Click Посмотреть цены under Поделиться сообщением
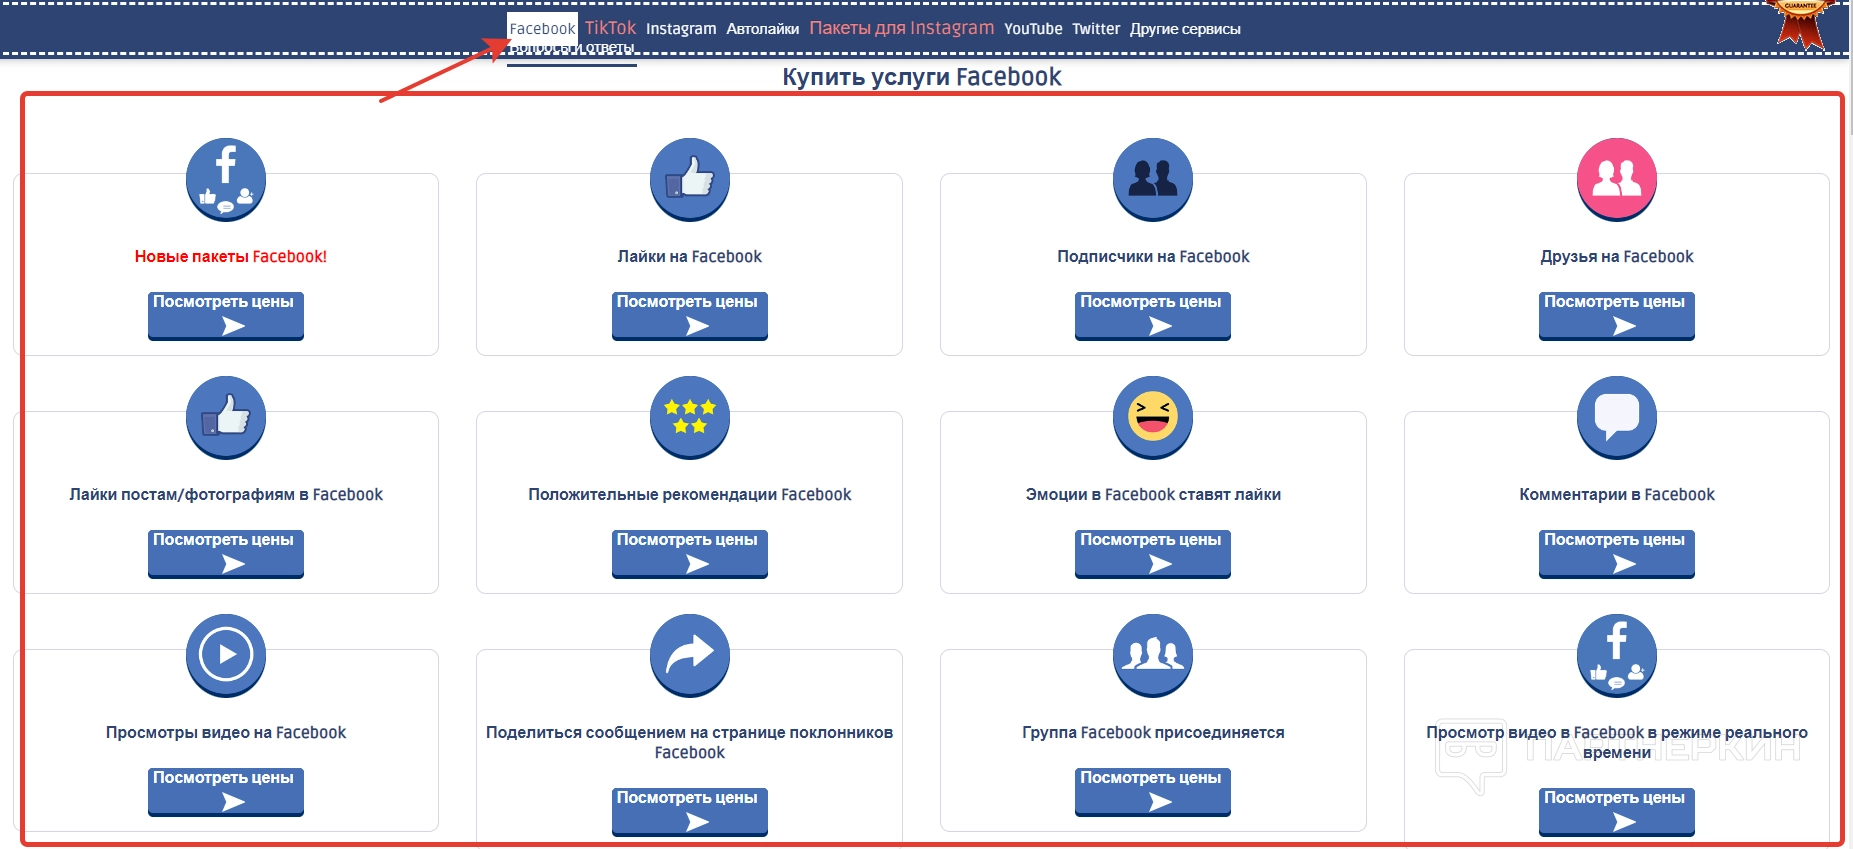The width and height of the screenshot is (1853, 849). tap(690, 812)
